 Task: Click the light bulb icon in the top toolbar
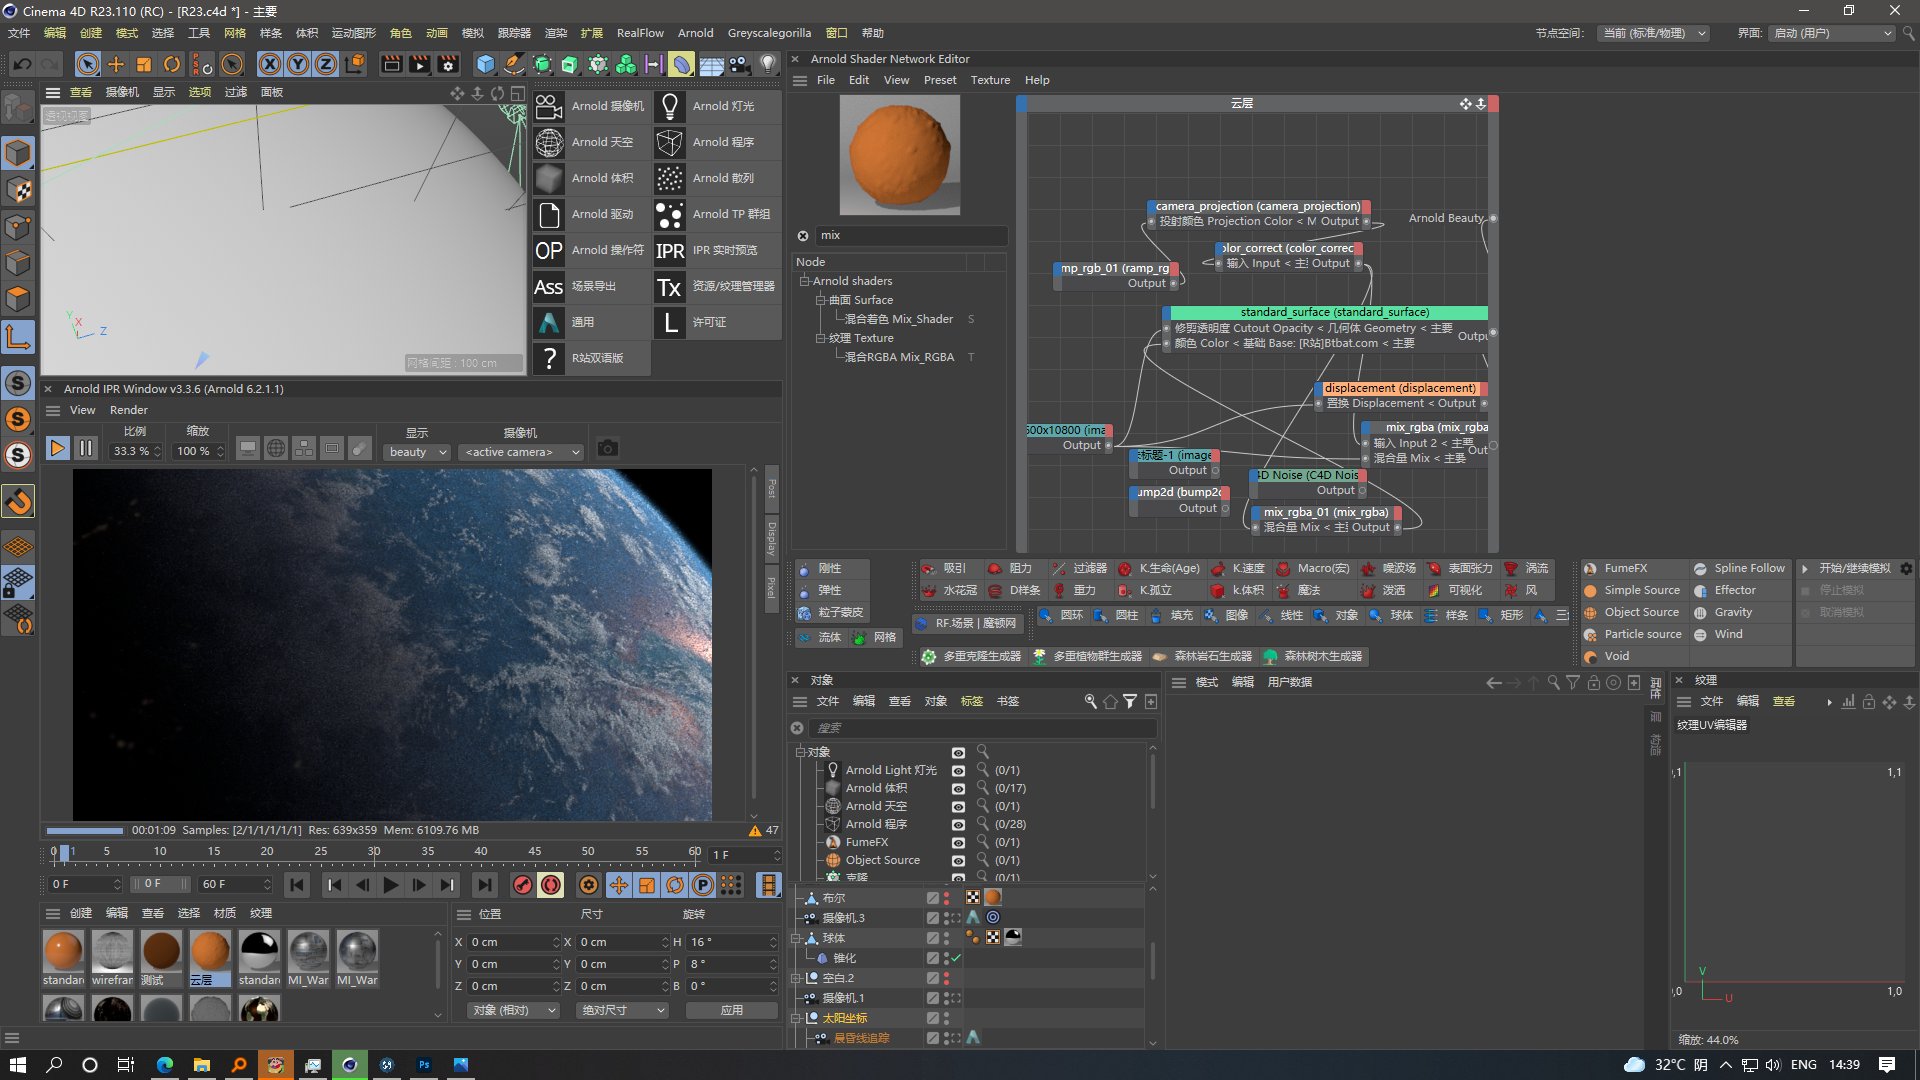[767, 65]
